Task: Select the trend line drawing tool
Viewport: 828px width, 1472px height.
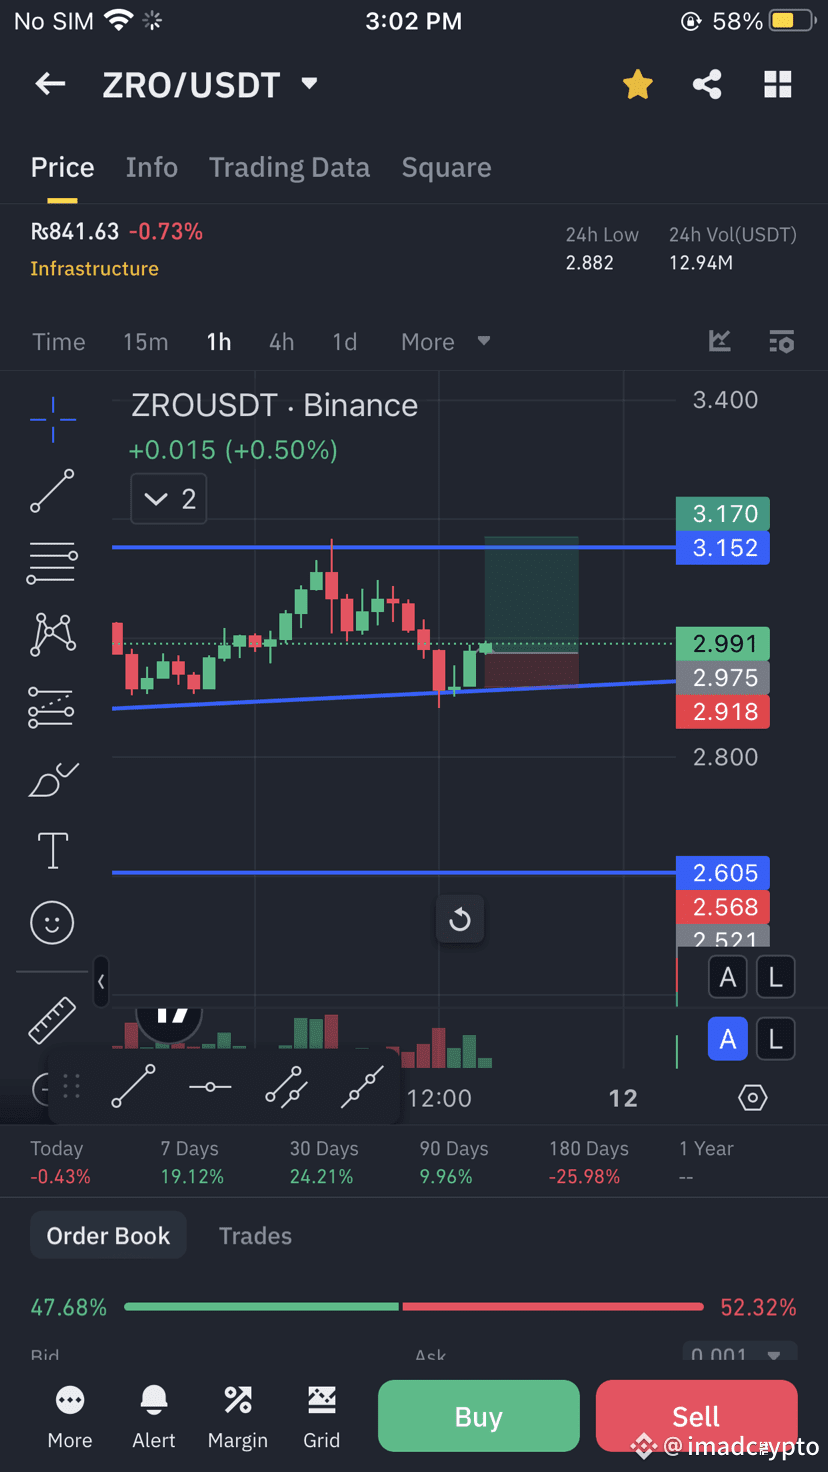Action: click(52, 491)
